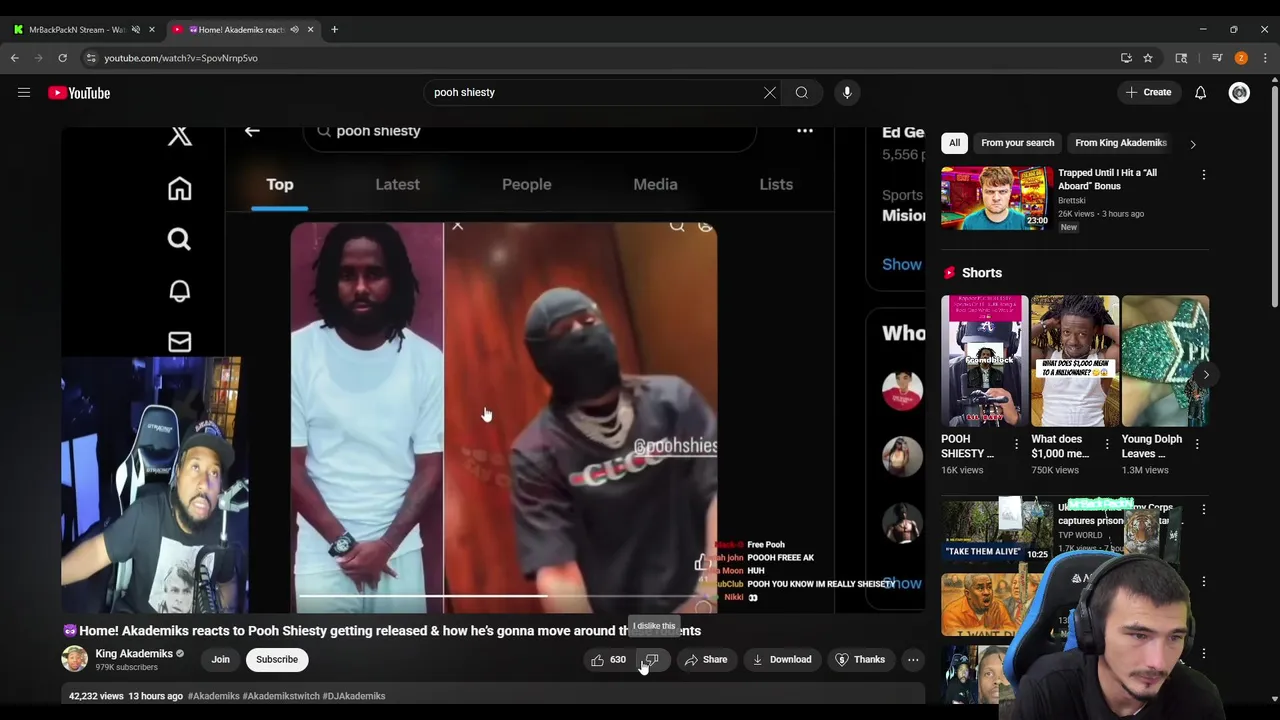Open options for Trapped Until I Hit video
The width and height of the screenshot is (1280, 720).
pos(1204,175)
